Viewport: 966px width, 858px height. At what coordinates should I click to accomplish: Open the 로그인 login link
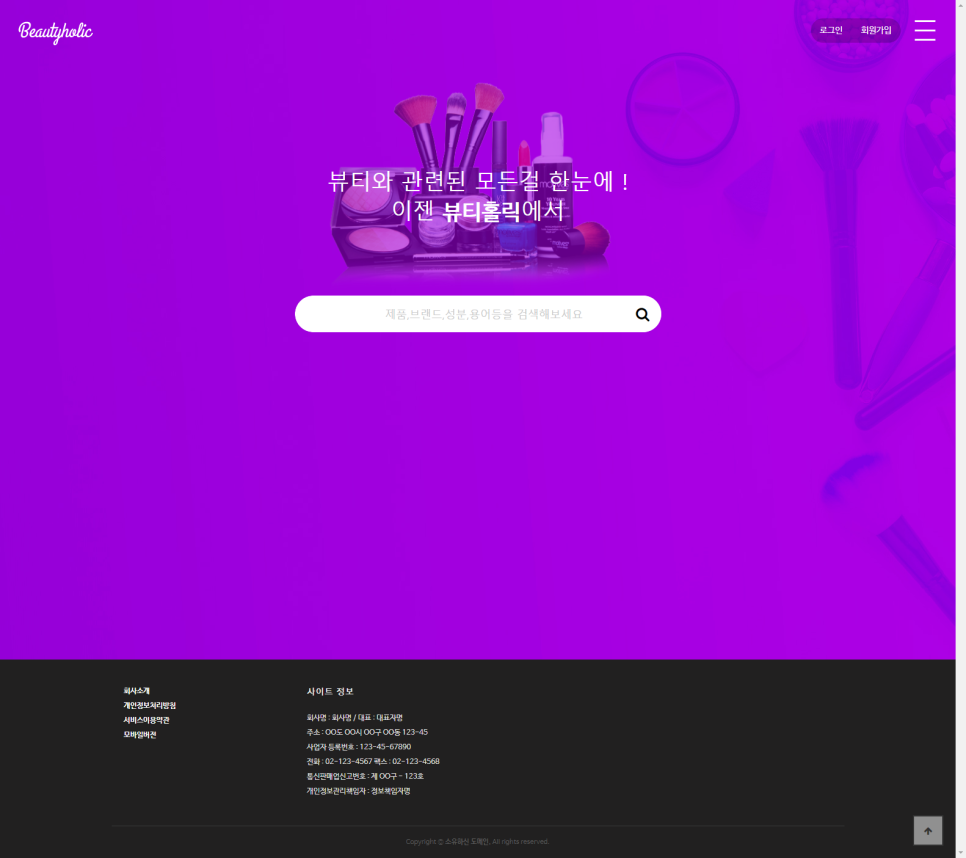pyautogui.click(x=831, y=30)
